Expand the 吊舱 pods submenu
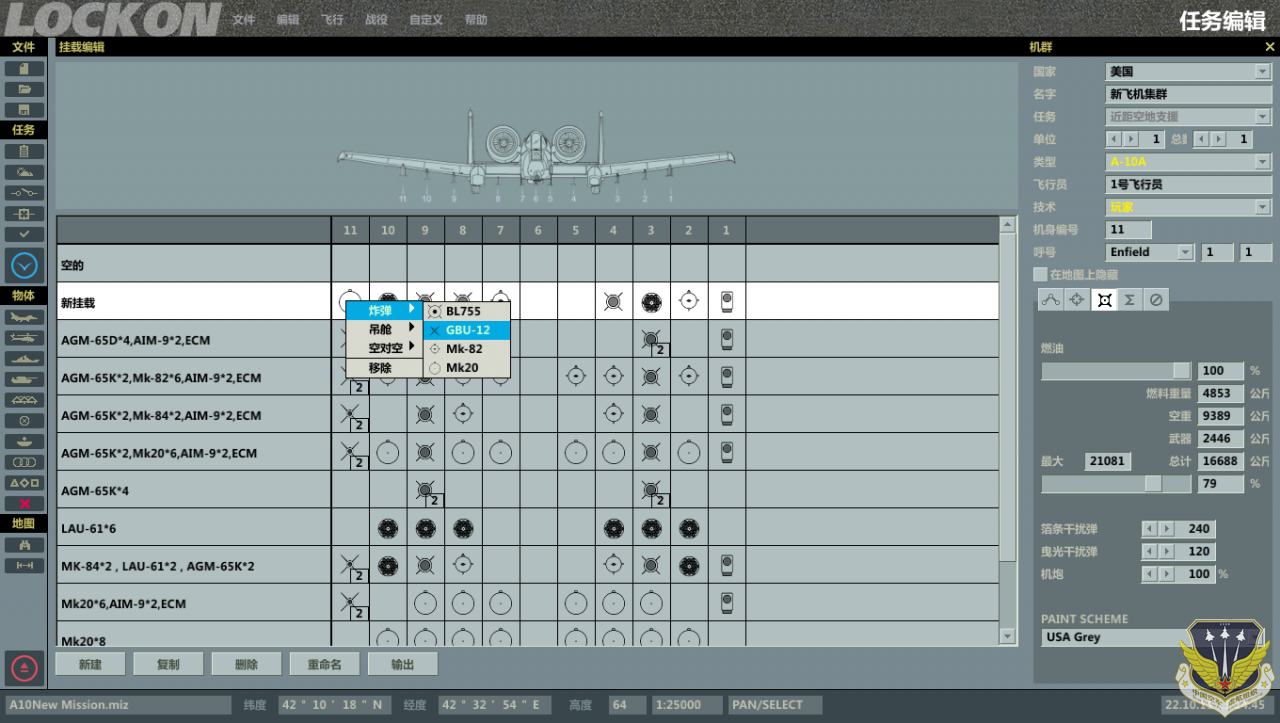The height and width of the screenshot is (723, 1280). click(x=384, y=329)
